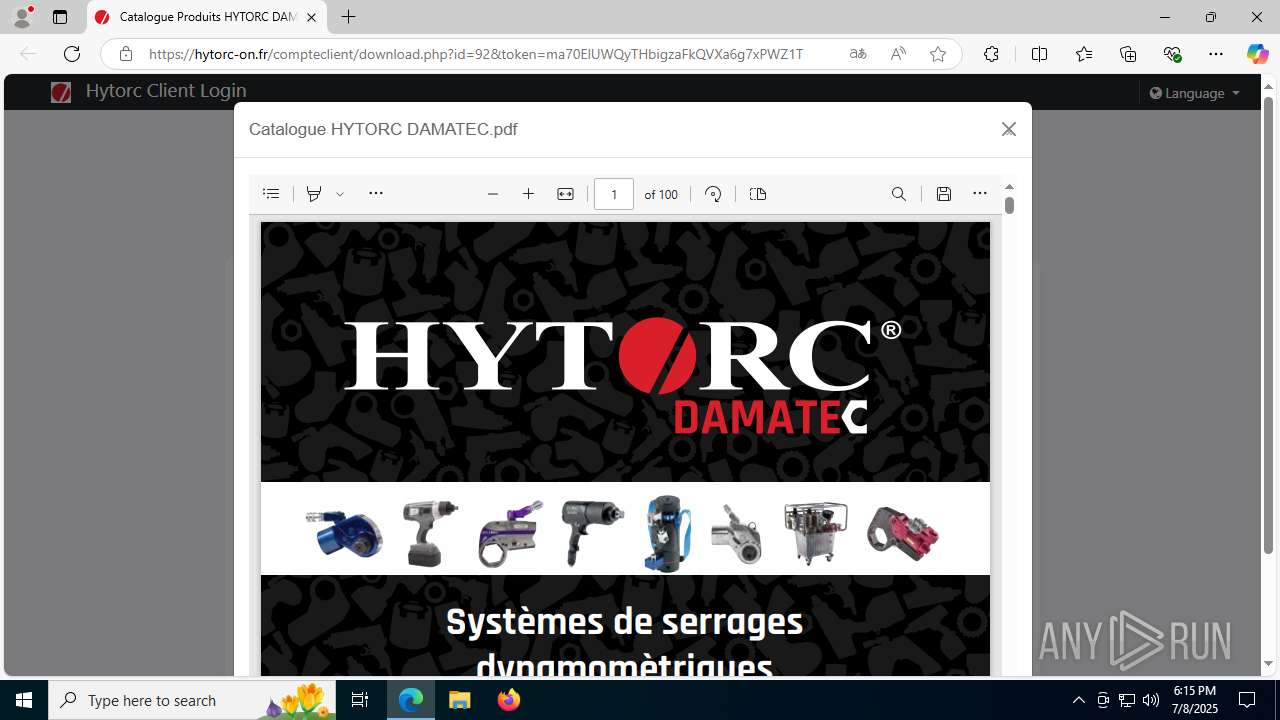The height and width of the screenshot is (720, 1280).
Task: Save the PDF document
Action: pos(944,194)
